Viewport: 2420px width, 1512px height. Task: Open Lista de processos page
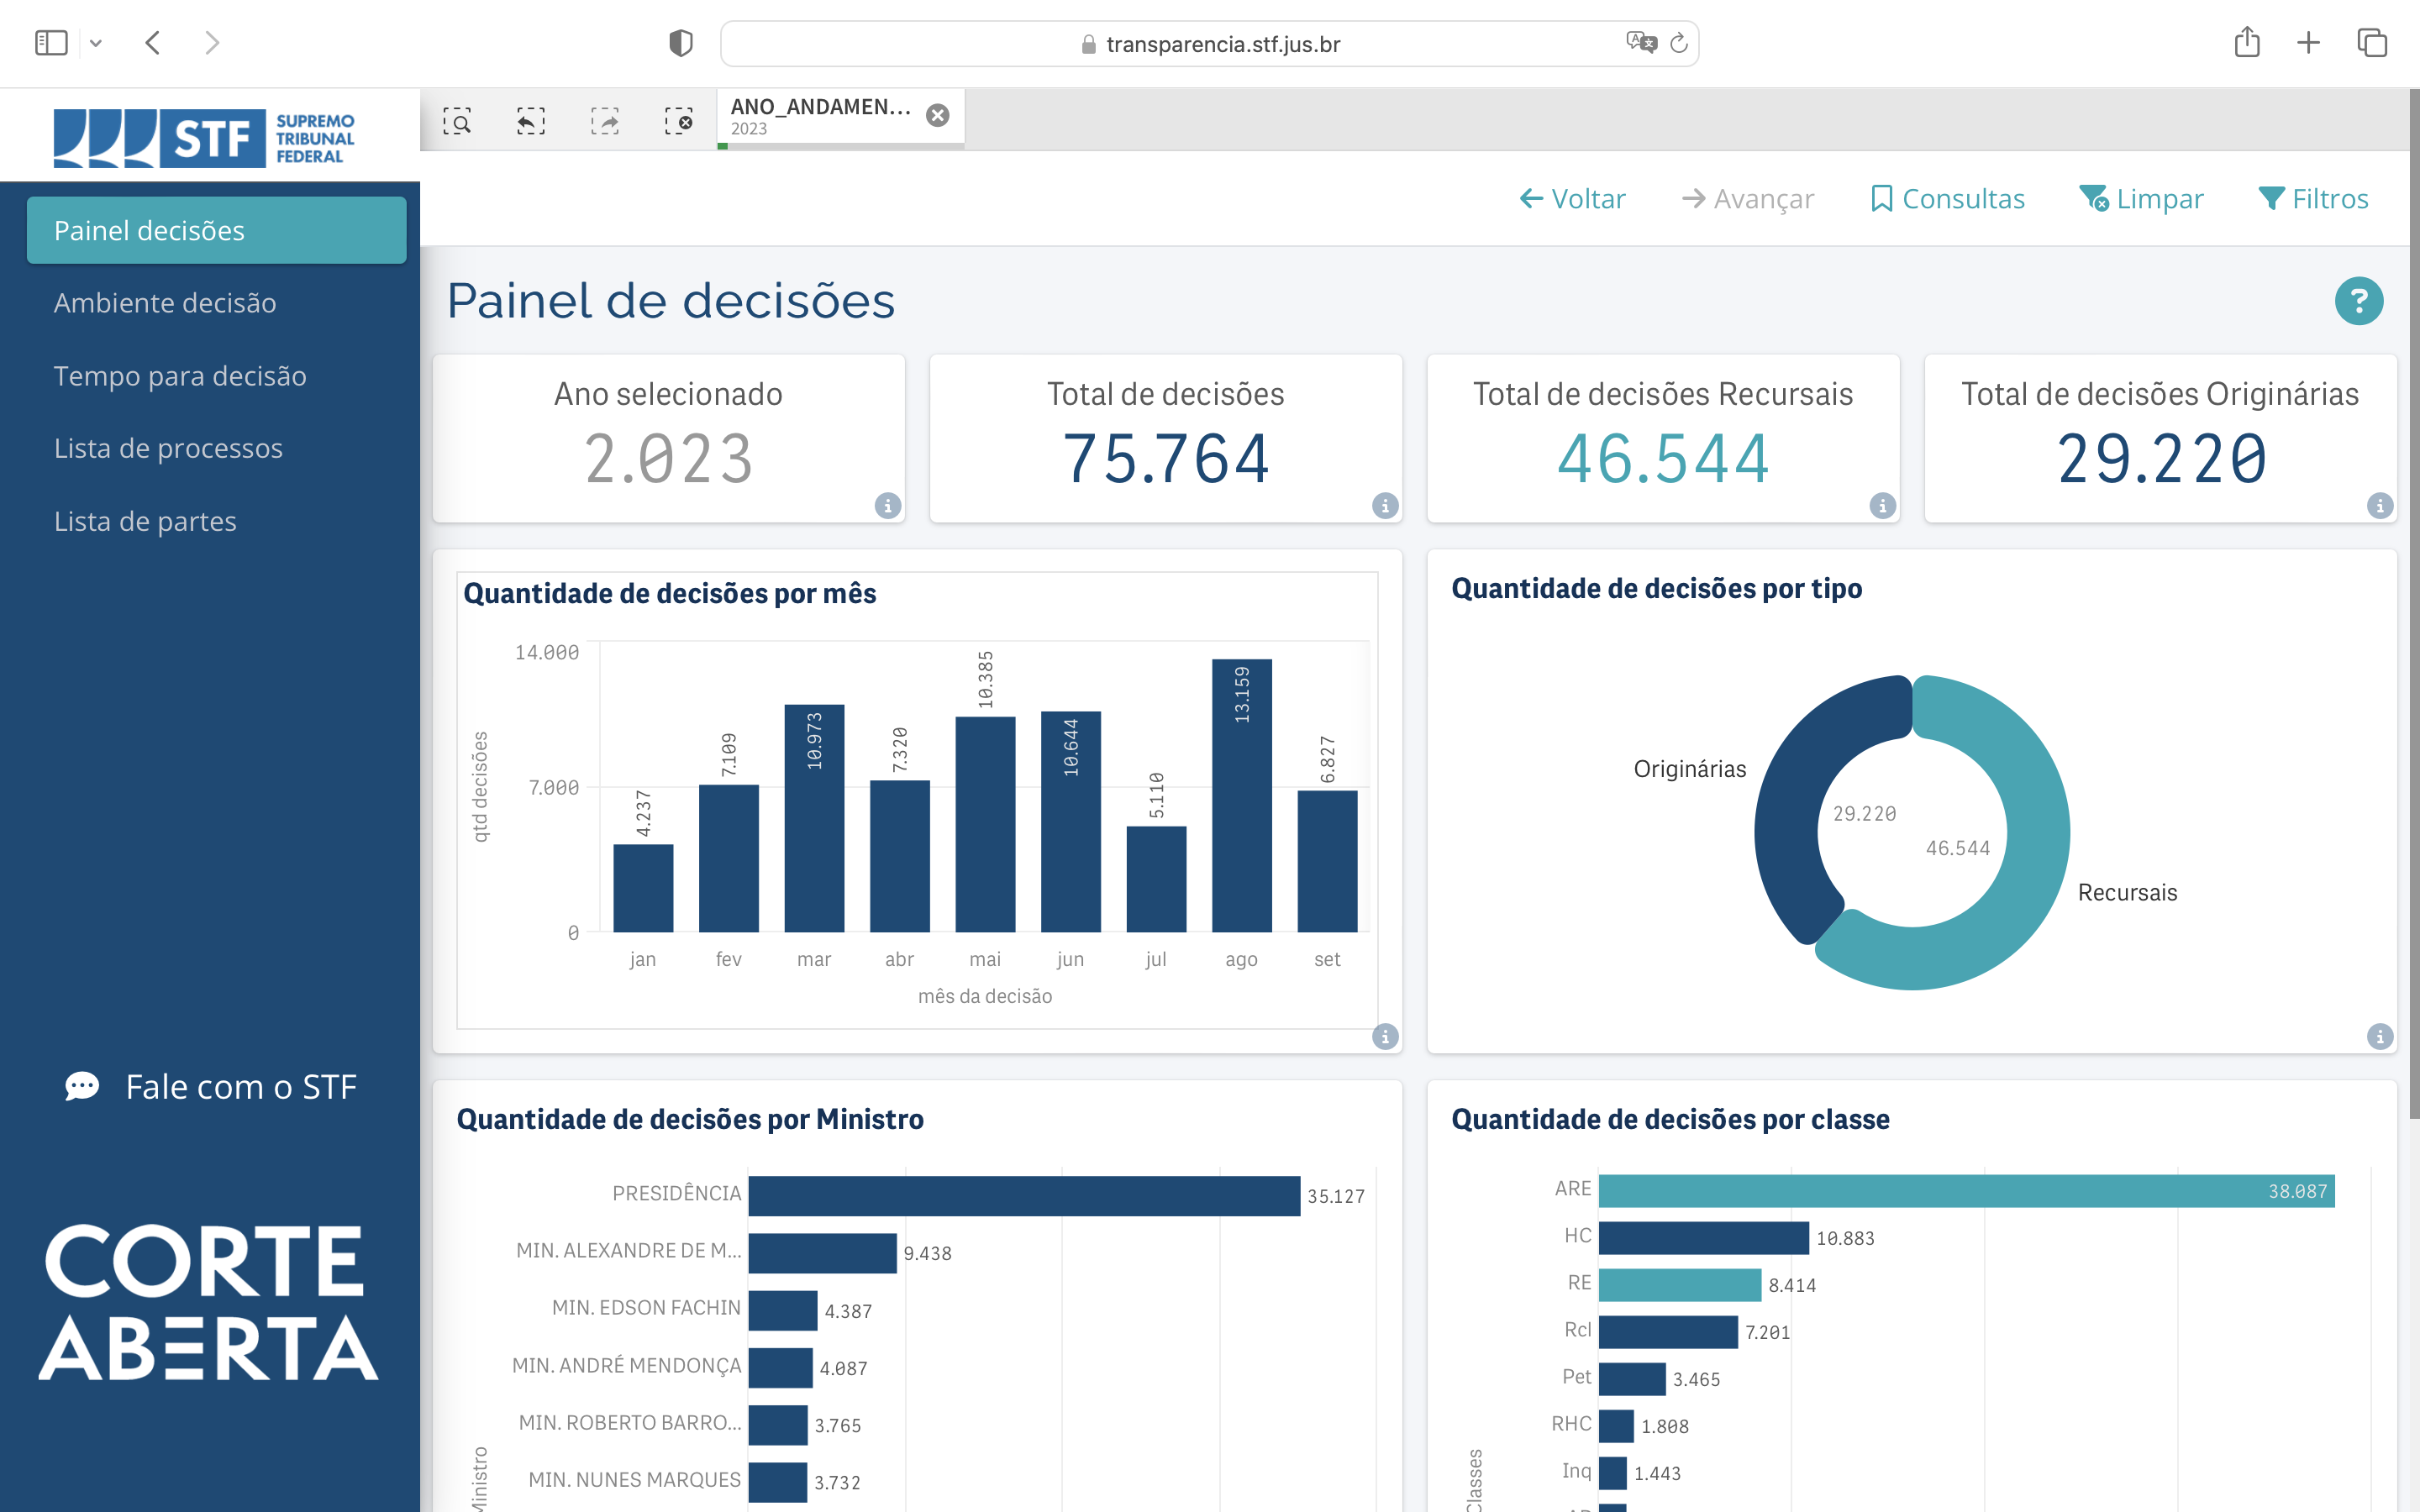coord(168,448)
